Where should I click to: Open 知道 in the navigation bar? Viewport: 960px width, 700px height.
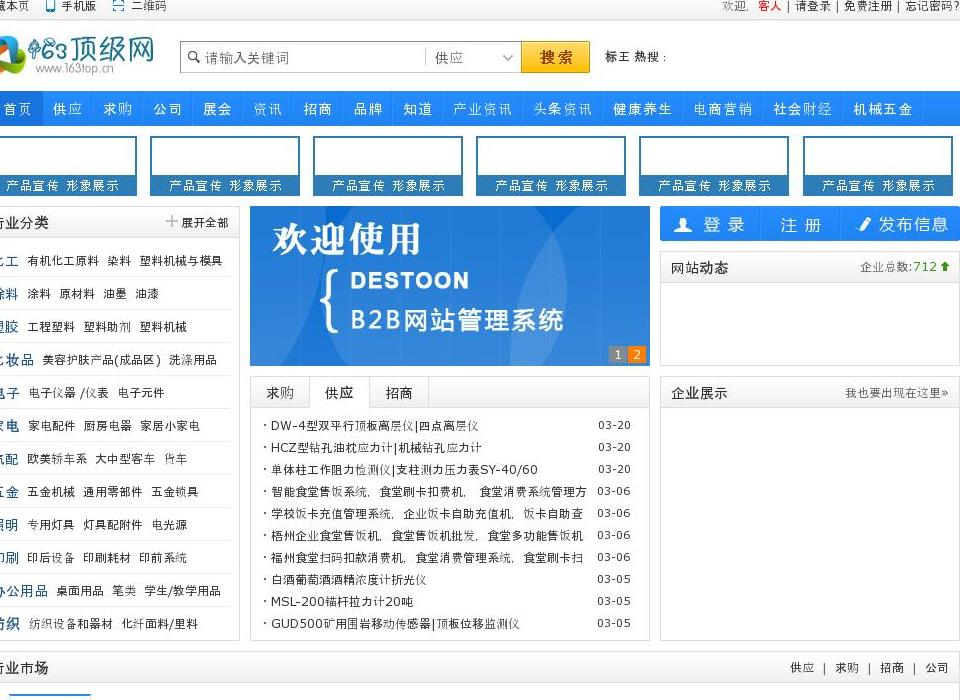coord(418,109)
